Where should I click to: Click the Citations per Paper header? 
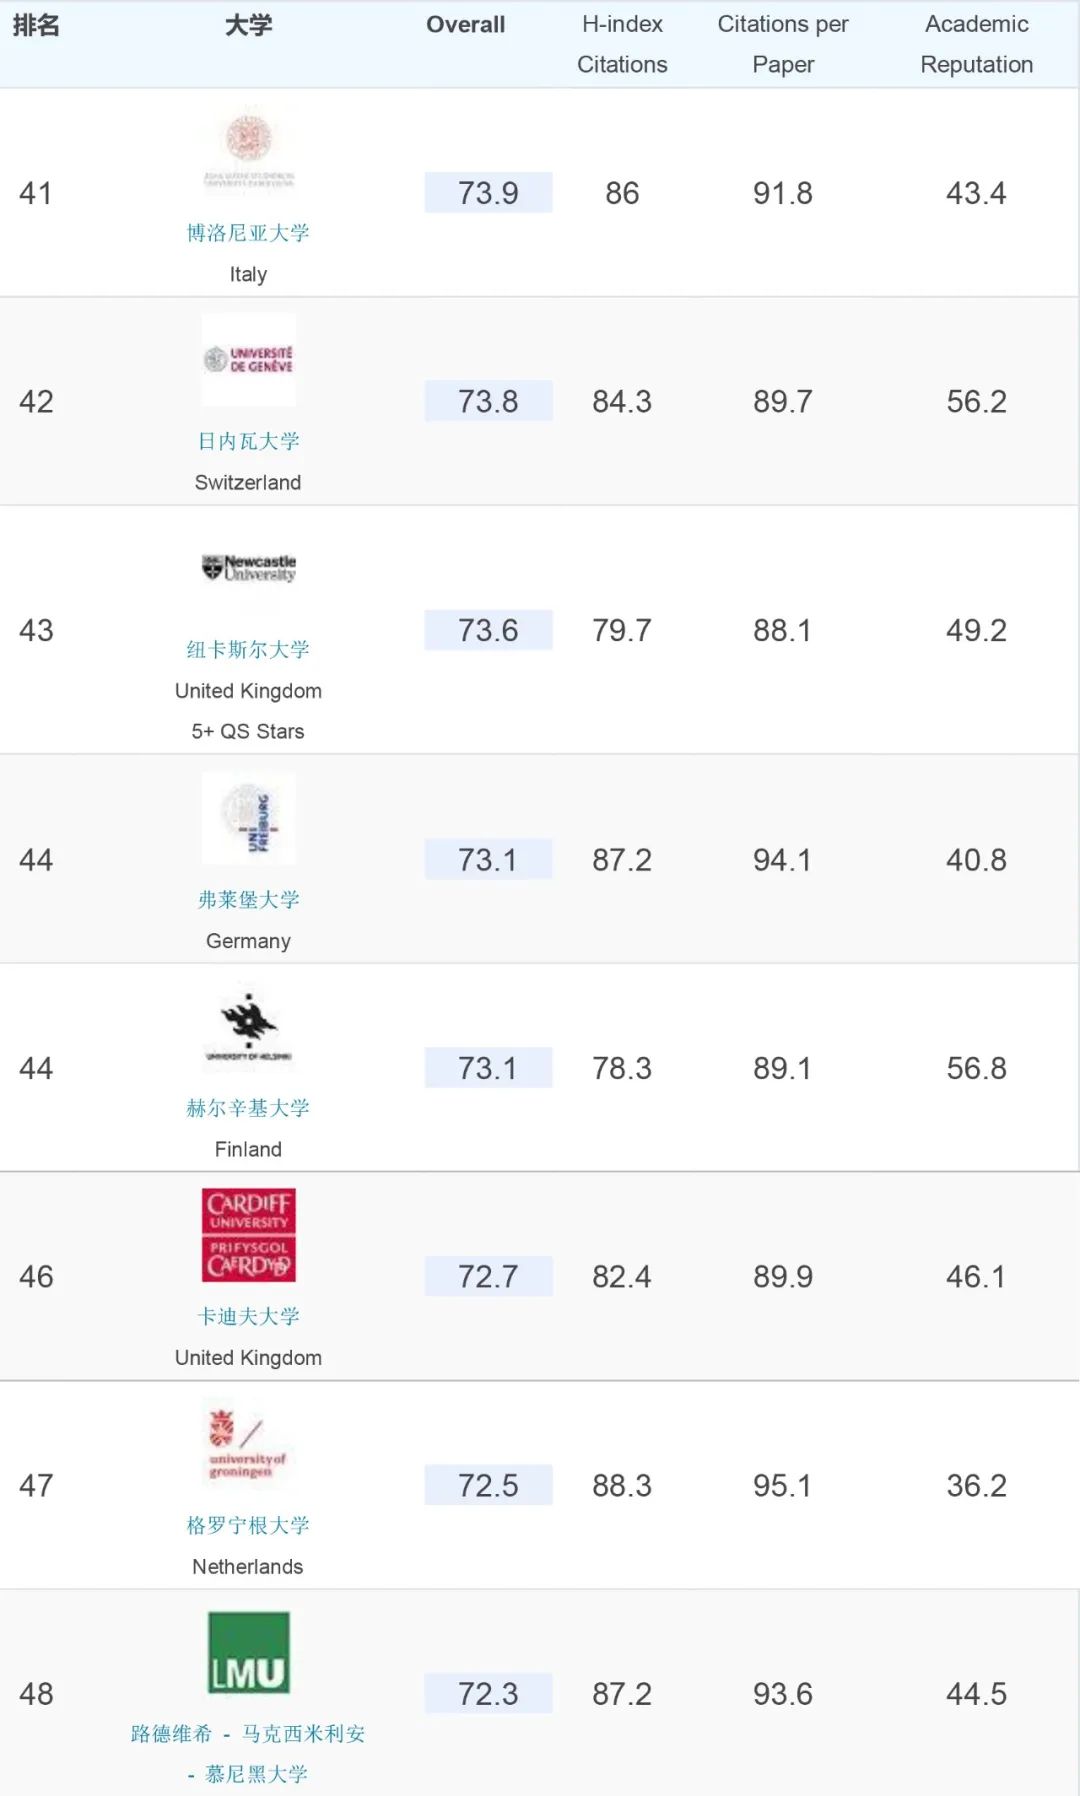[783, 44]
